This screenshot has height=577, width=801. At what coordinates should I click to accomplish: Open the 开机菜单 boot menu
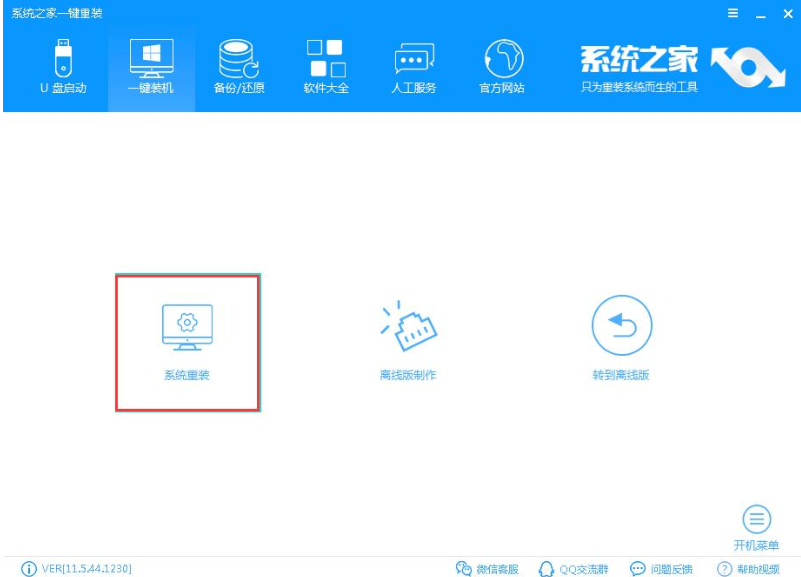[x=757, y=525]
